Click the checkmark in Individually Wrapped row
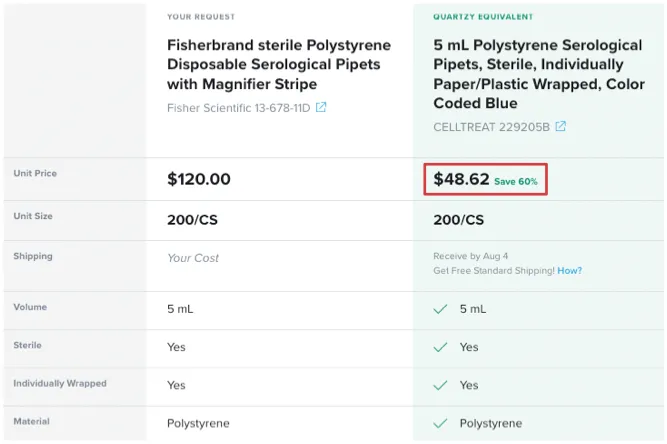The image size is (667, 444). (440, 385)
